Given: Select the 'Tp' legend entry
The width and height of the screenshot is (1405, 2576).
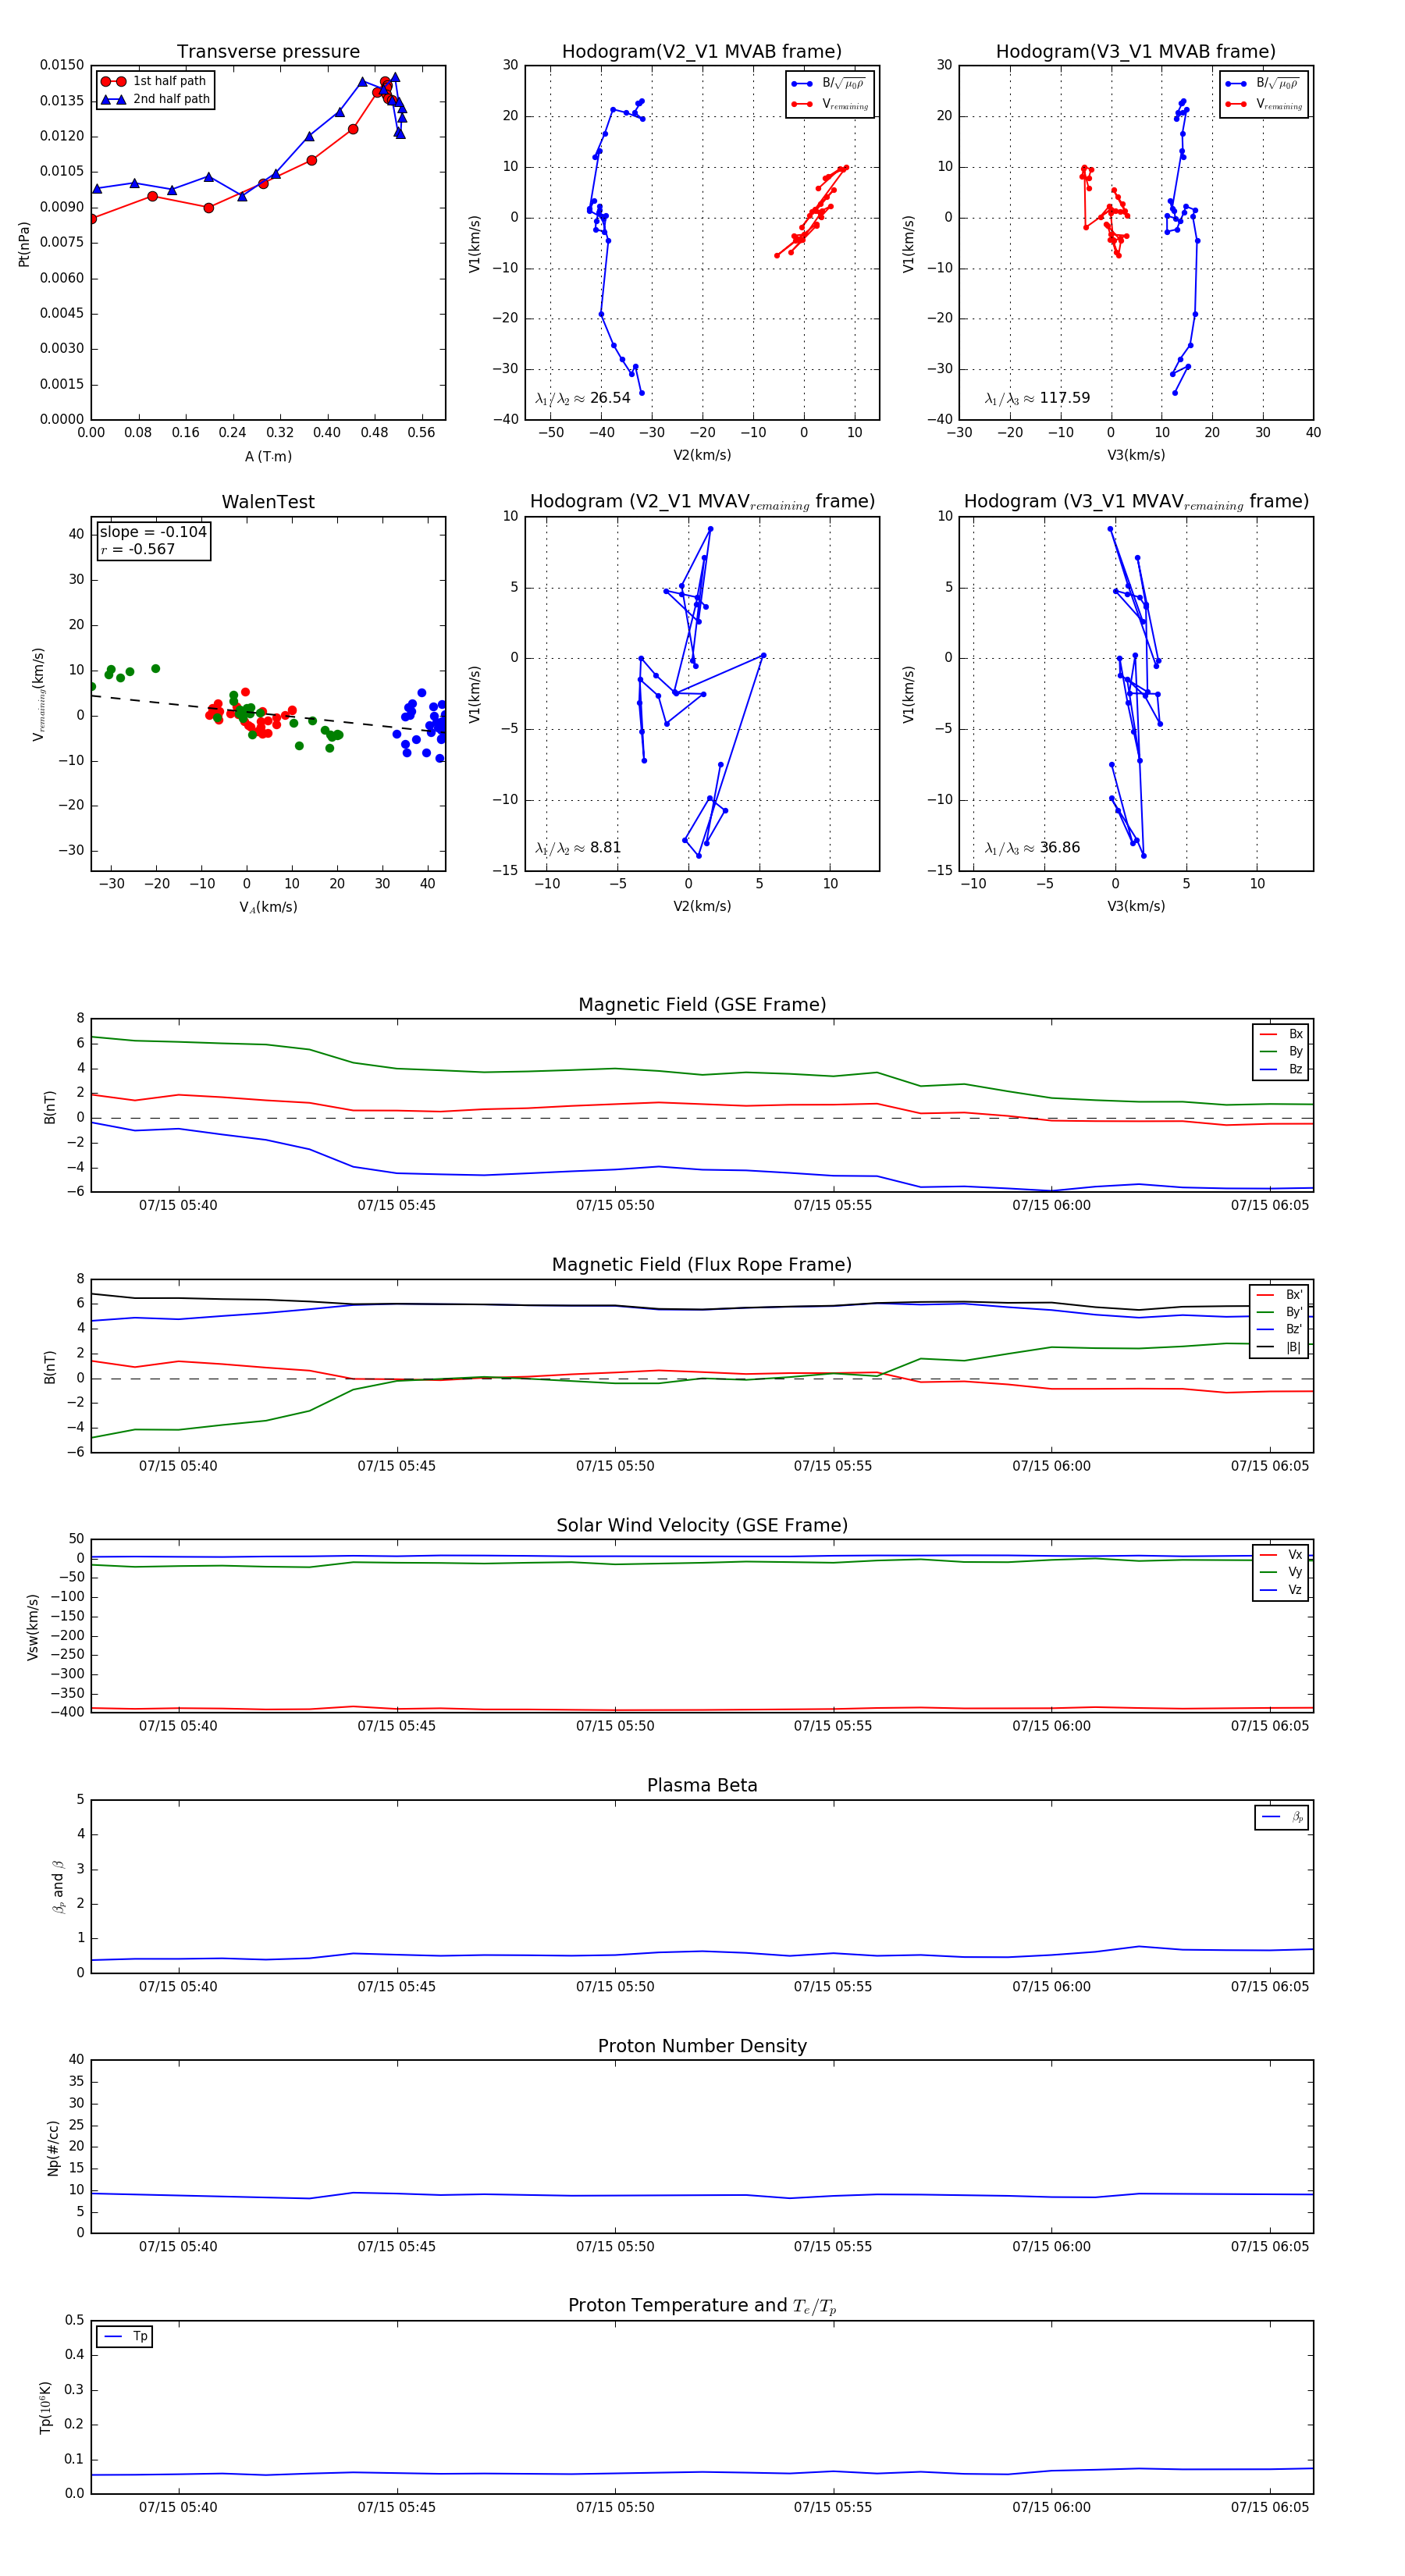Looking at the screenshot, I should (125, 2336).
